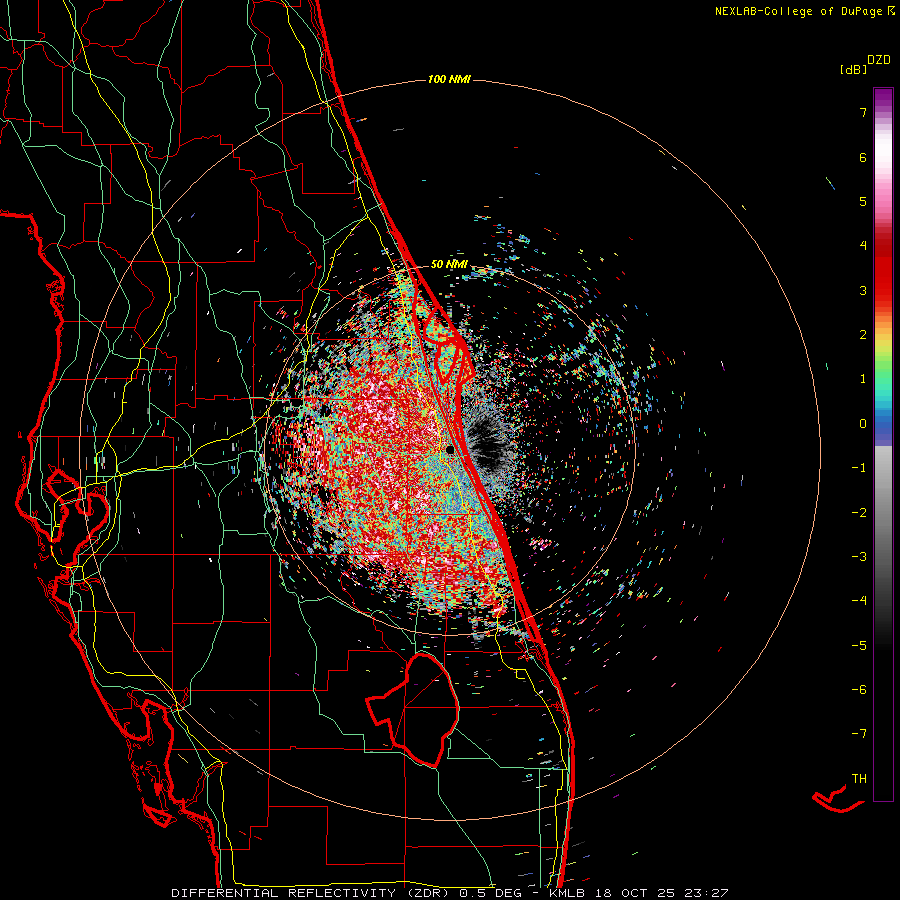Click the 7 value on color scale

(863, 112)
